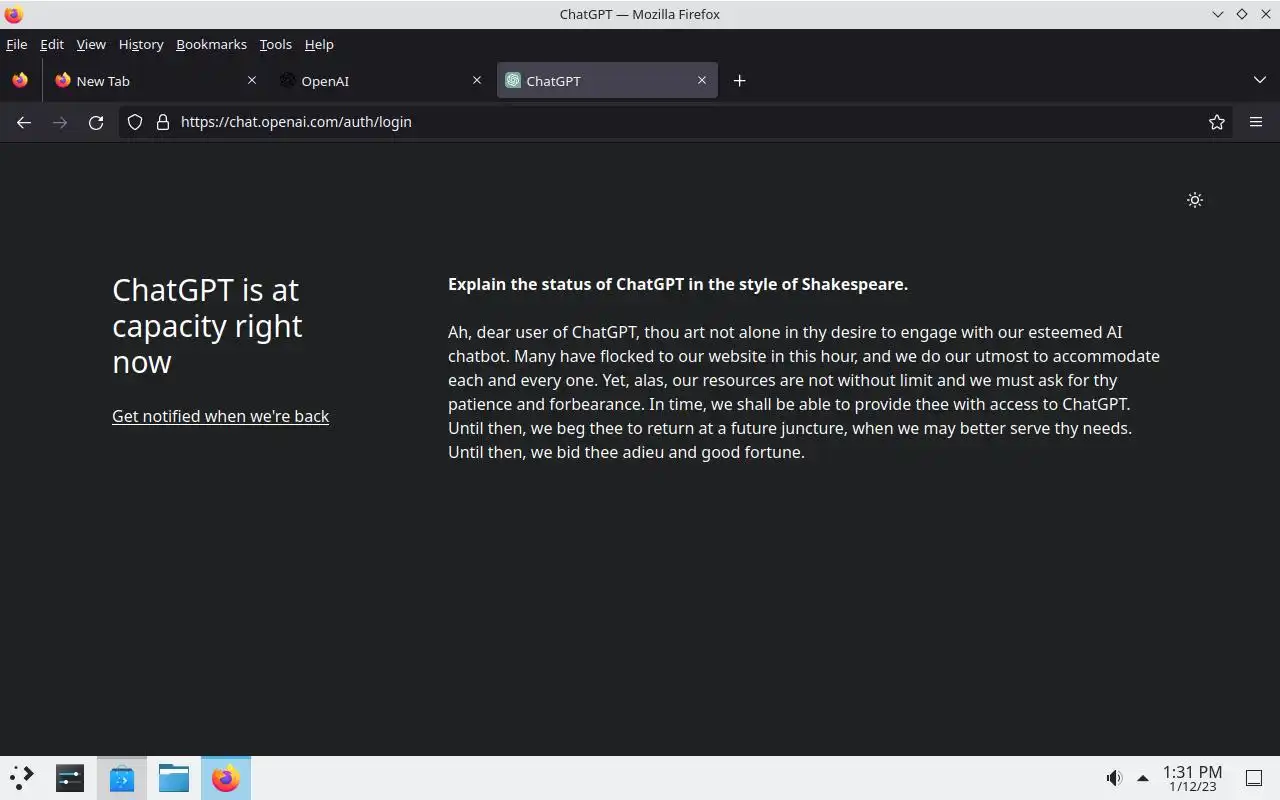Click the 'ChatGPT is at capacity' heading
The width and height of the screenshot is (1280, 800).
(207, 326)
